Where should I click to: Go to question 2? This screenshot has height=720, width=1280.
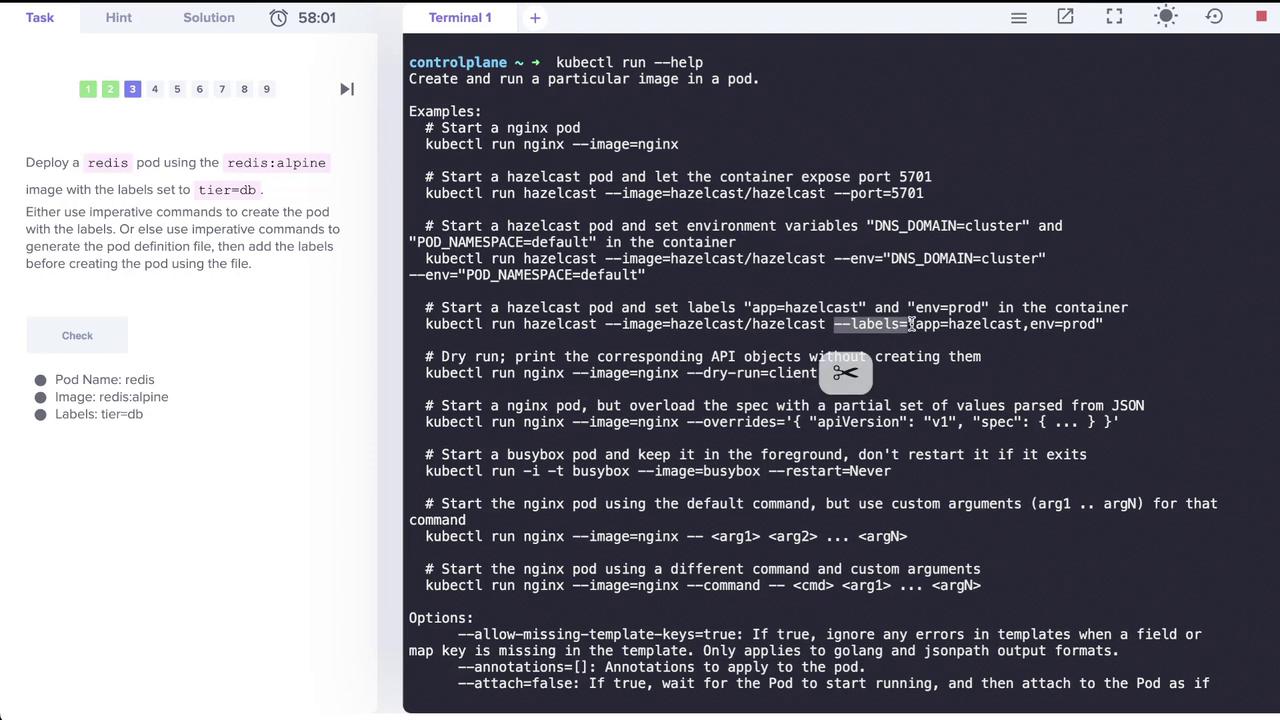110,89
